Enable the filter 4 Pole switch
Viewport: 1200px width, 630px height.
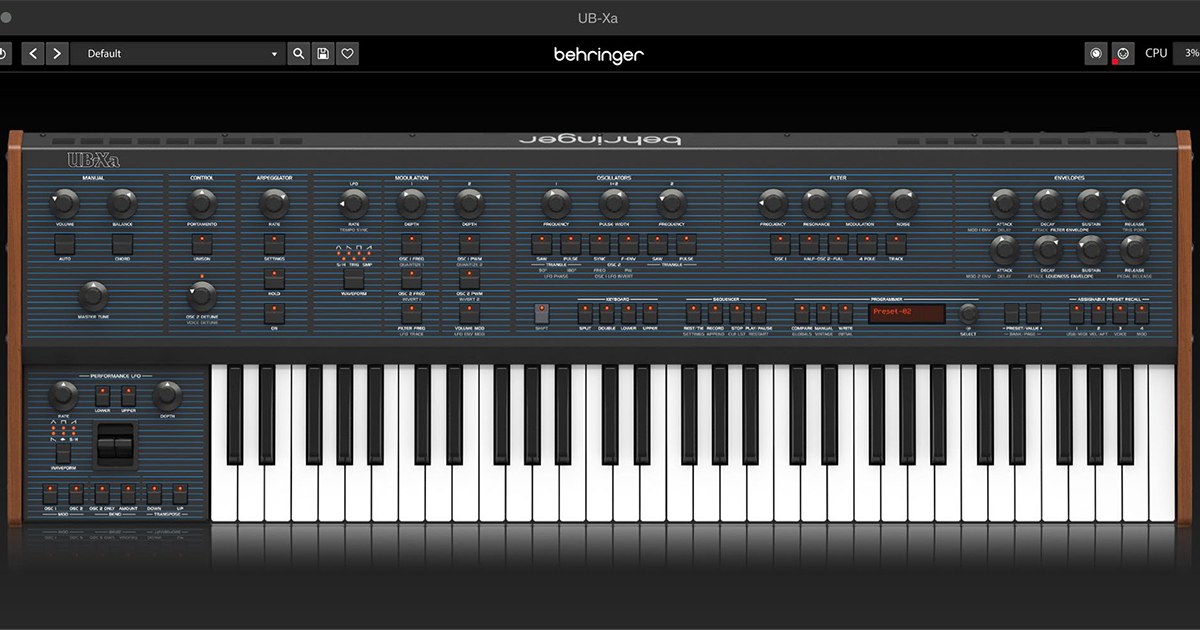[867, 243]
